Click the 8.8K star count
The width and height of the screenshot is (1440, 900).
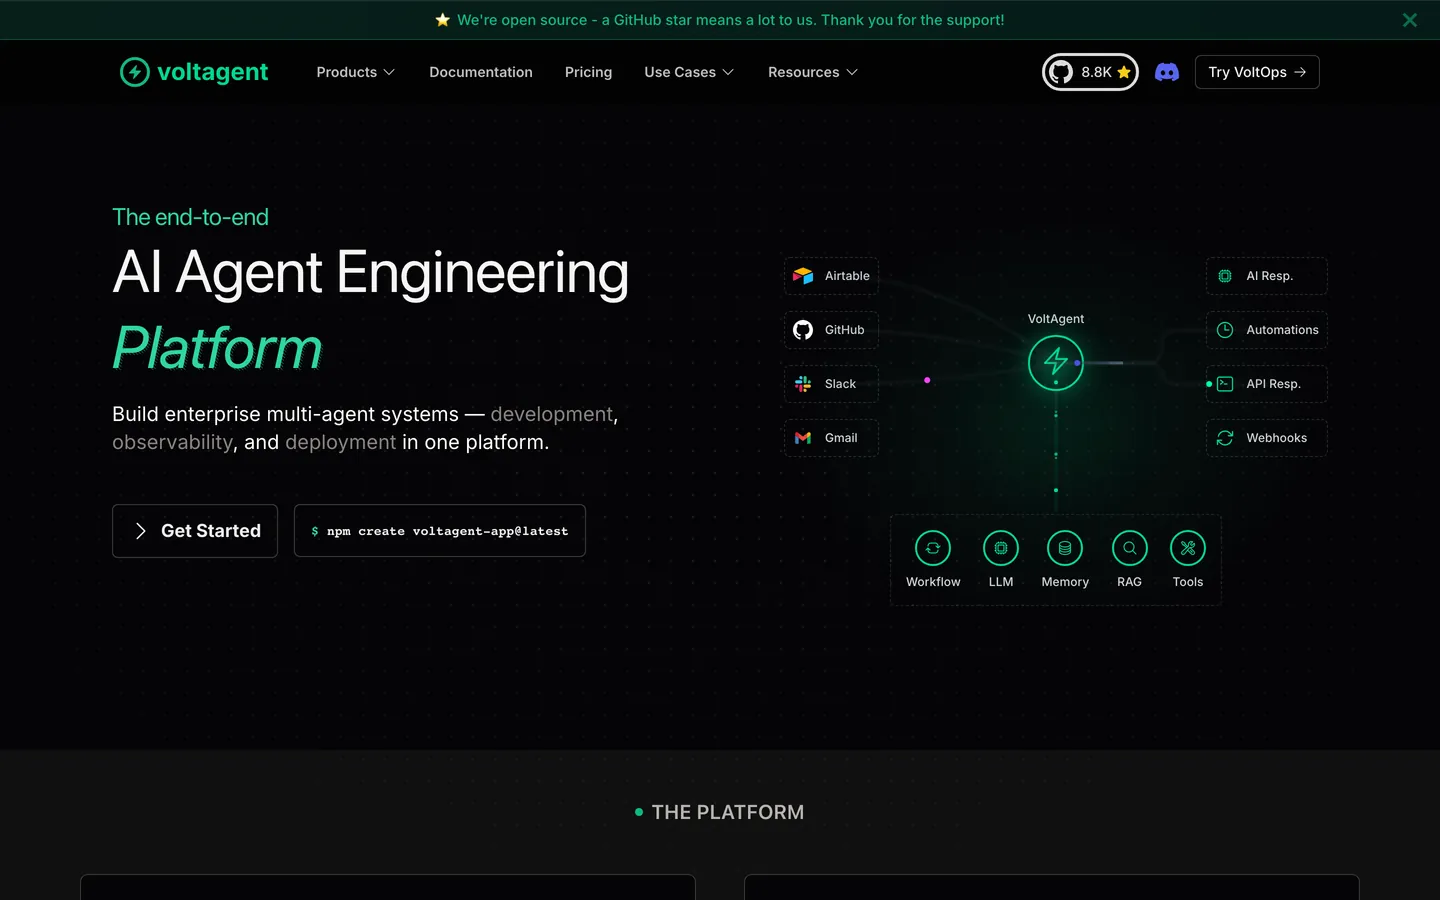[x=1096, y=72]
